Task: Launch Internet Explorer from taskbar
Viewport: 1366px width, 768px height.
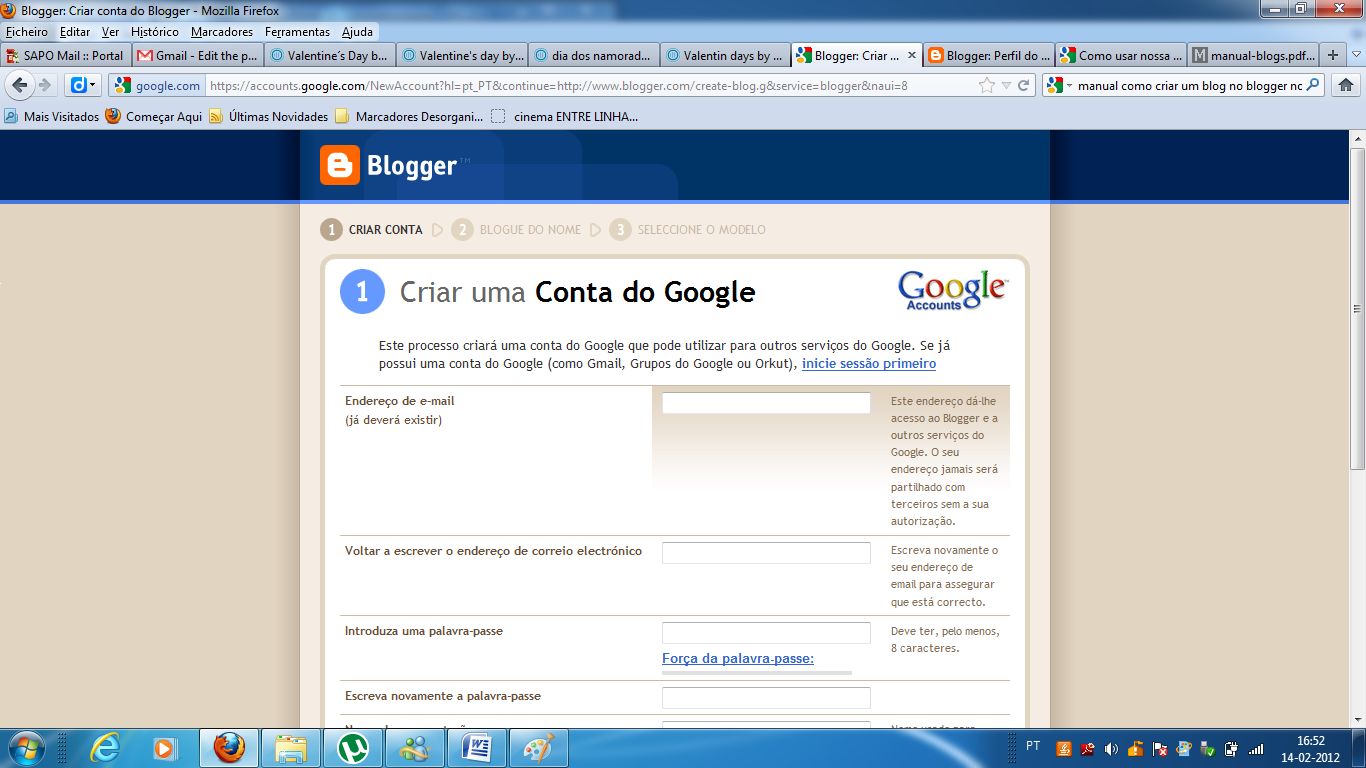Action: (104, 748)
